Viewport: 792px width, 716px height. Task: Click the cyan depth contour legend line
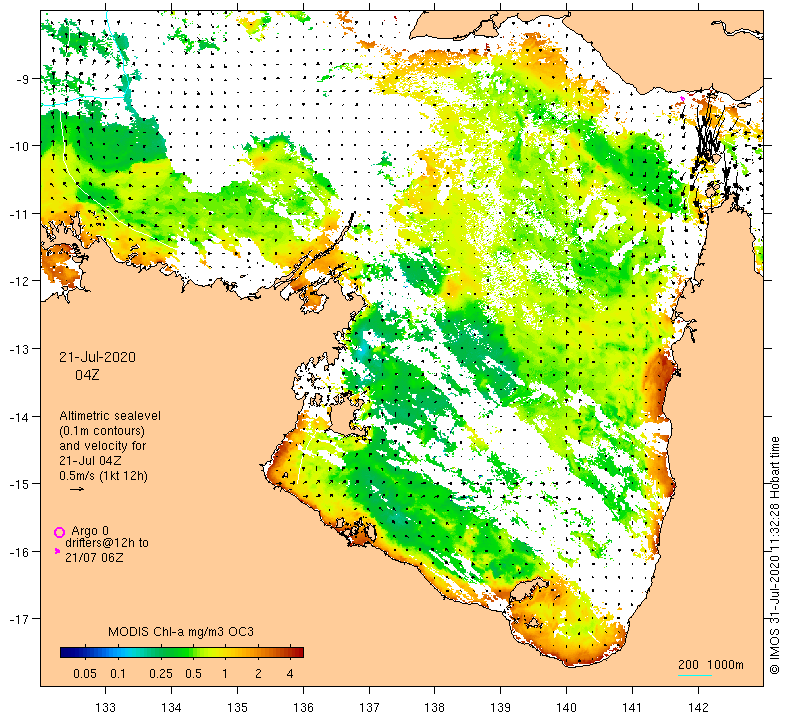click(x=695, y=675)
